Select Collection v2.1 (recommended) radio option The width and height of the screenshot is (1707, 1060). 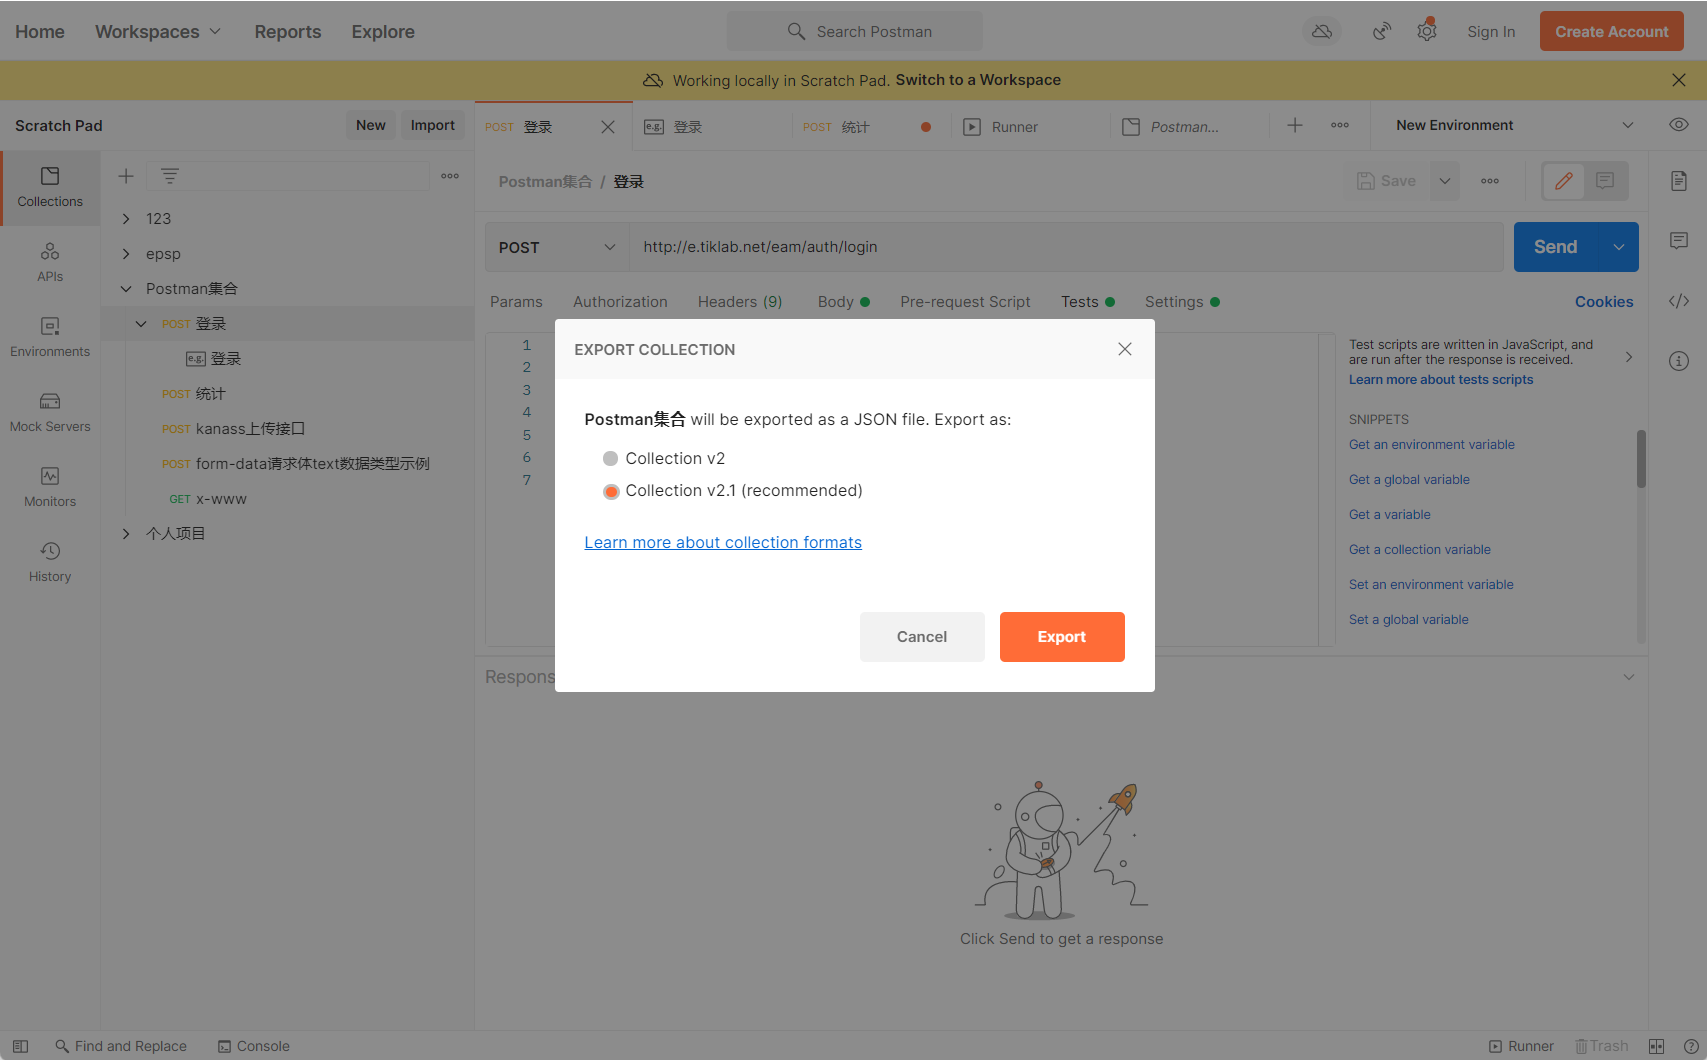(x=611, y=491)
